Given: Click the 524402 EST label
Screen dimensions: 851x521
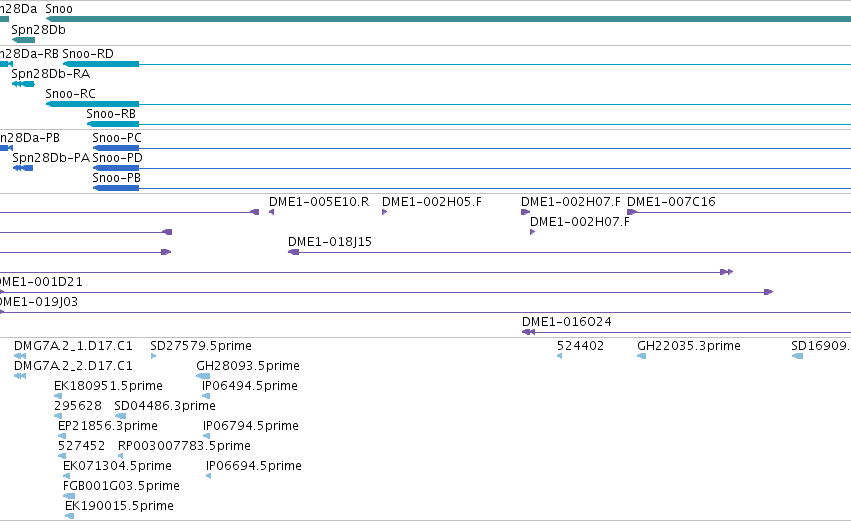Looking at the screenshot, I should (580, 346).
